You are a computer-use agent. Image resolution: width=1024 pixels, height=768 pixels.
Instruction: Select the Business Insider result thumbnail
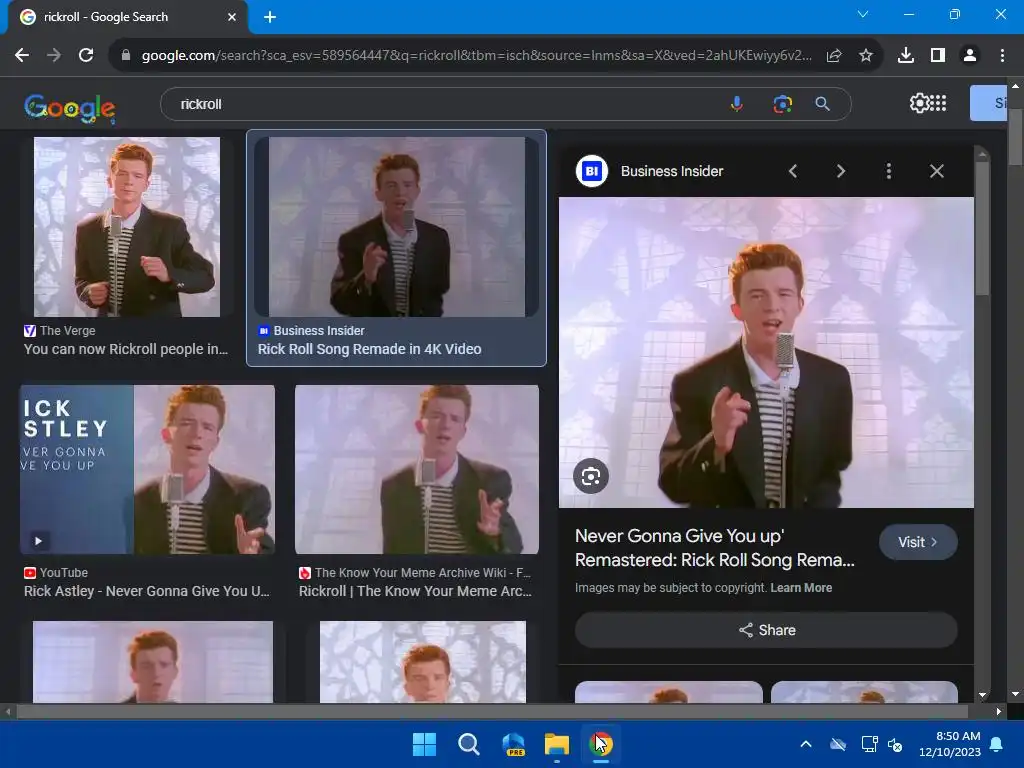coord(396,227)
